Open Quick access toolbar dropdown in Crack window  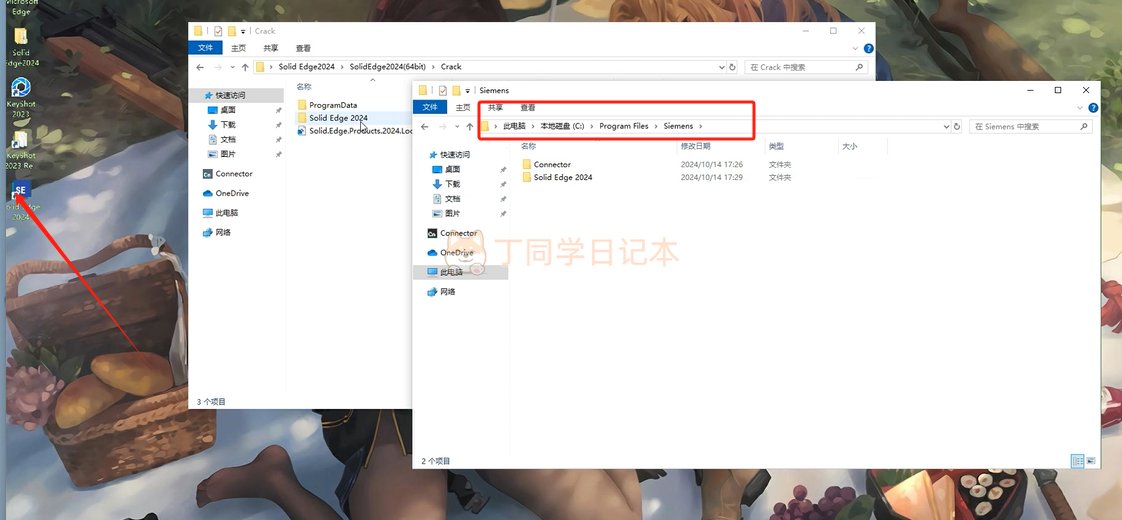(243, 31)
